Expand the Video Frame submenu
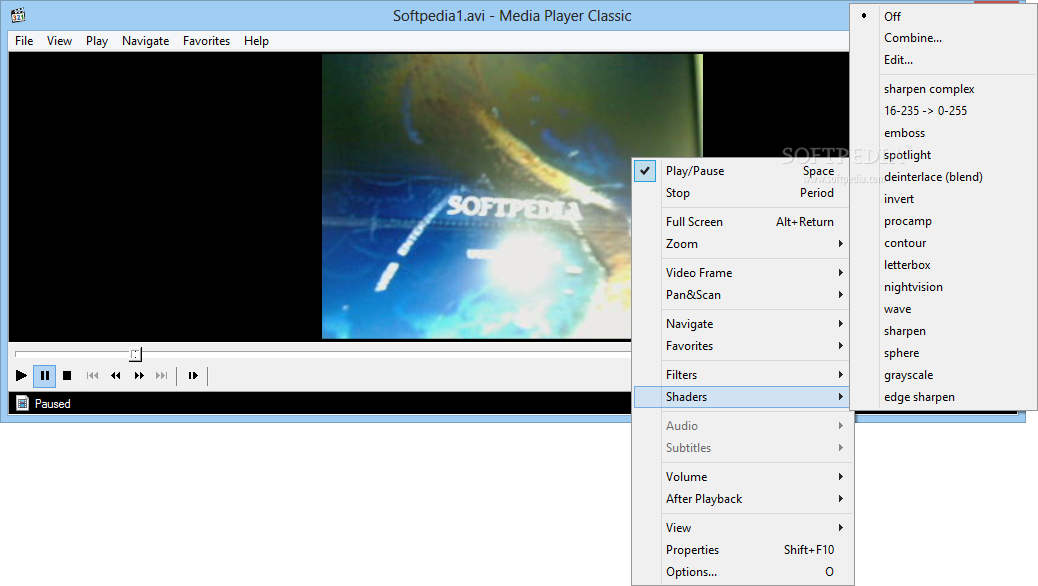Image resolution: width=1038 pixels, height=586 pixels. 743,273
